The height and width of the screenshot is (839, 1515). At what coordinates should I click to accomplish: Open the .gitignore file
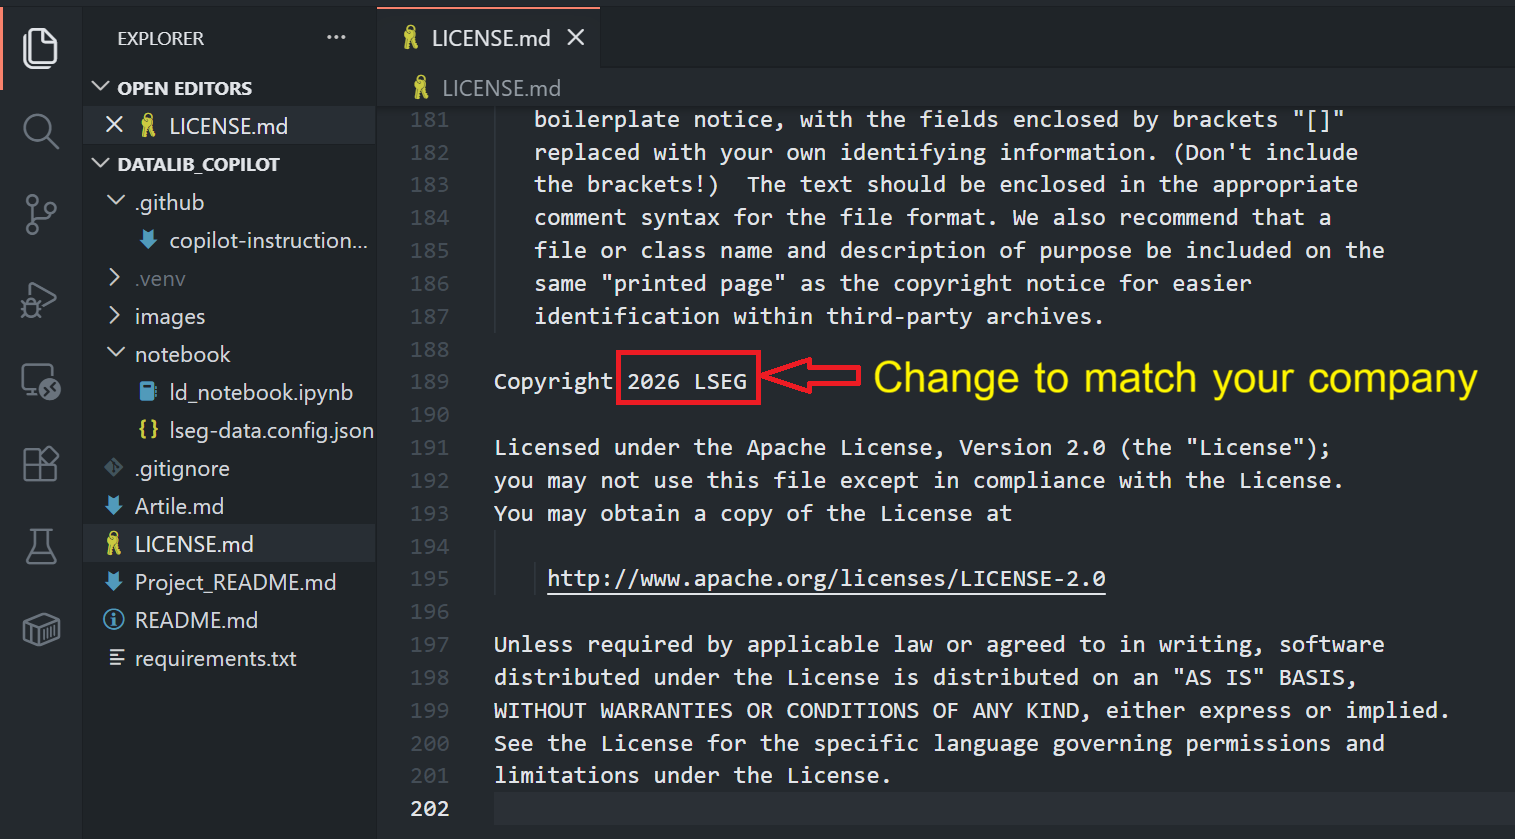click(x=229, y=468)
